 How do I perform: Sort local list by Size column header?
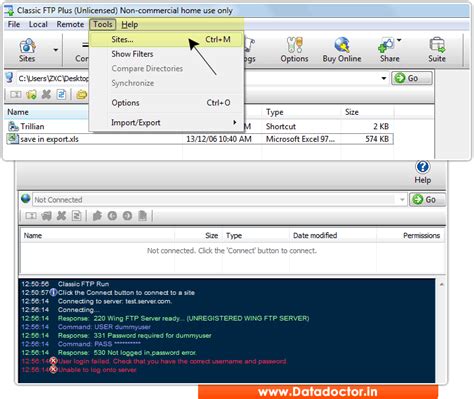[x=367, y=112]
